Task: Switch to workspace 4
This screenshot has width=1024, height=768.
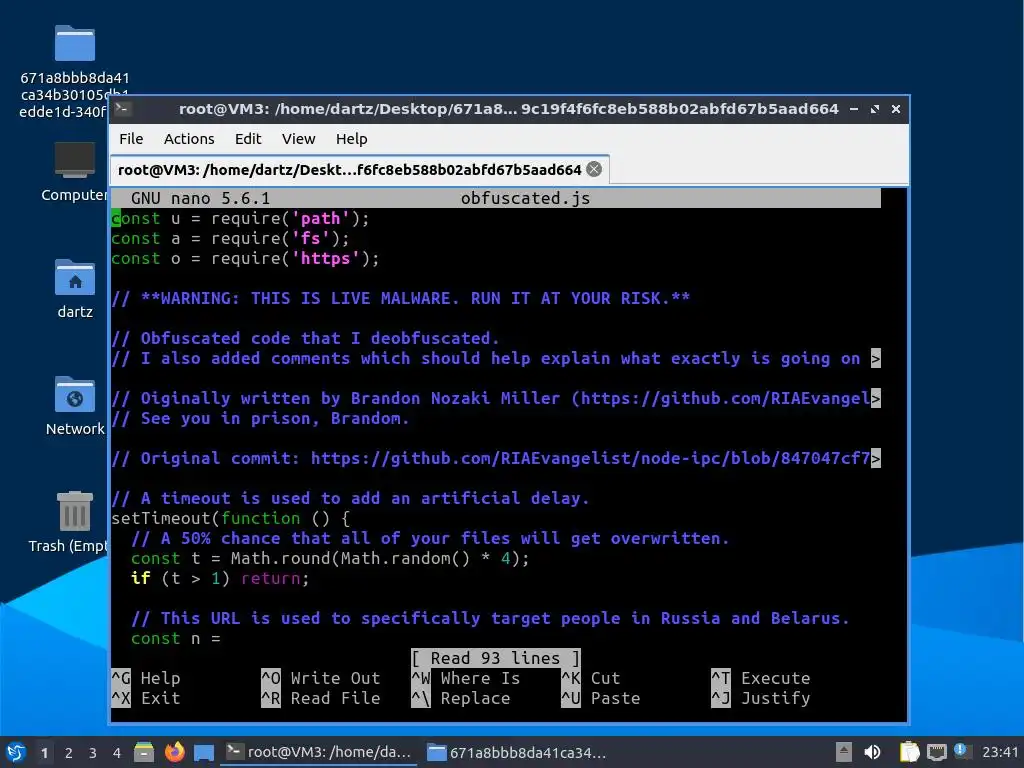Action: click(117, 753)
